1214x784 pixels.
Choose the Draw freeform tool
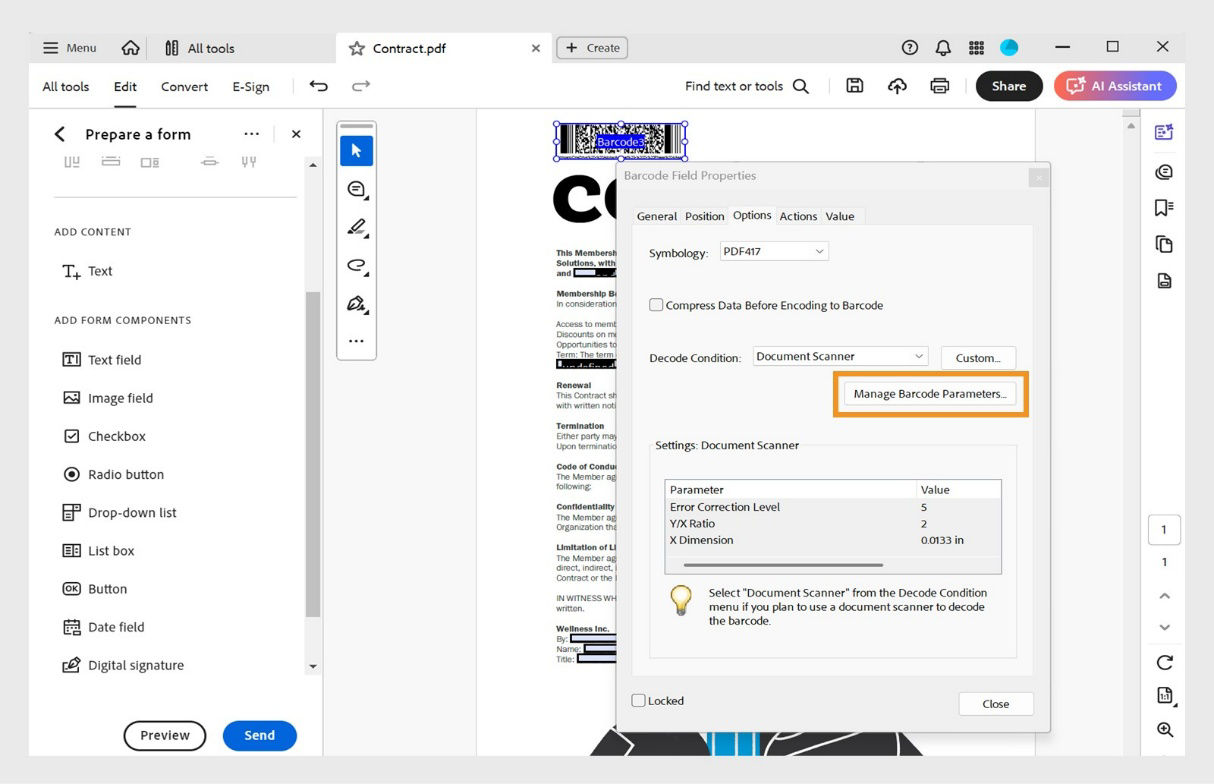[356, 265]
